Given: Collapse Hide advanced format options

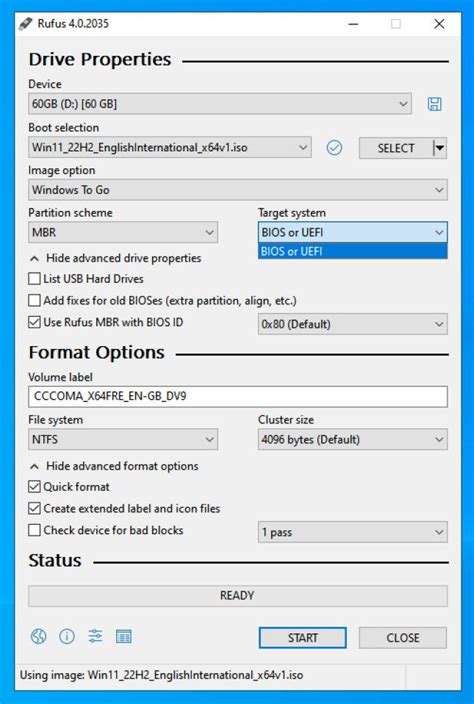Looking at the screenshot, I should [114, 466].
